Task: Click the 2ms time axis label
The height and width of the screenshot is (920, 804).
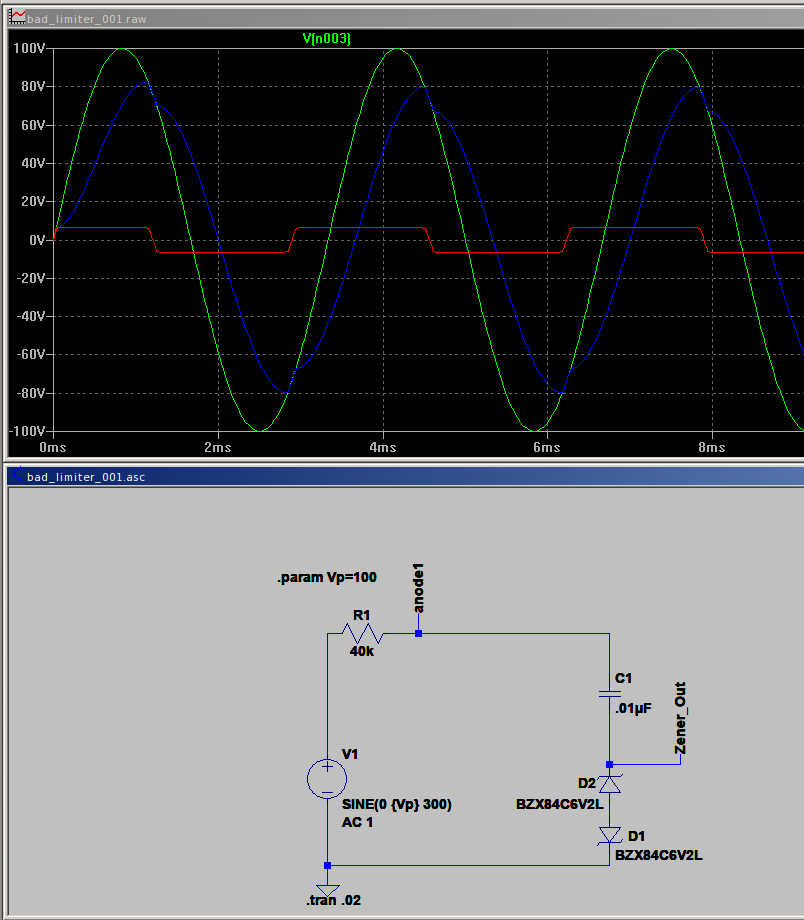Action: pyautogui.click(x=218, y=448)
